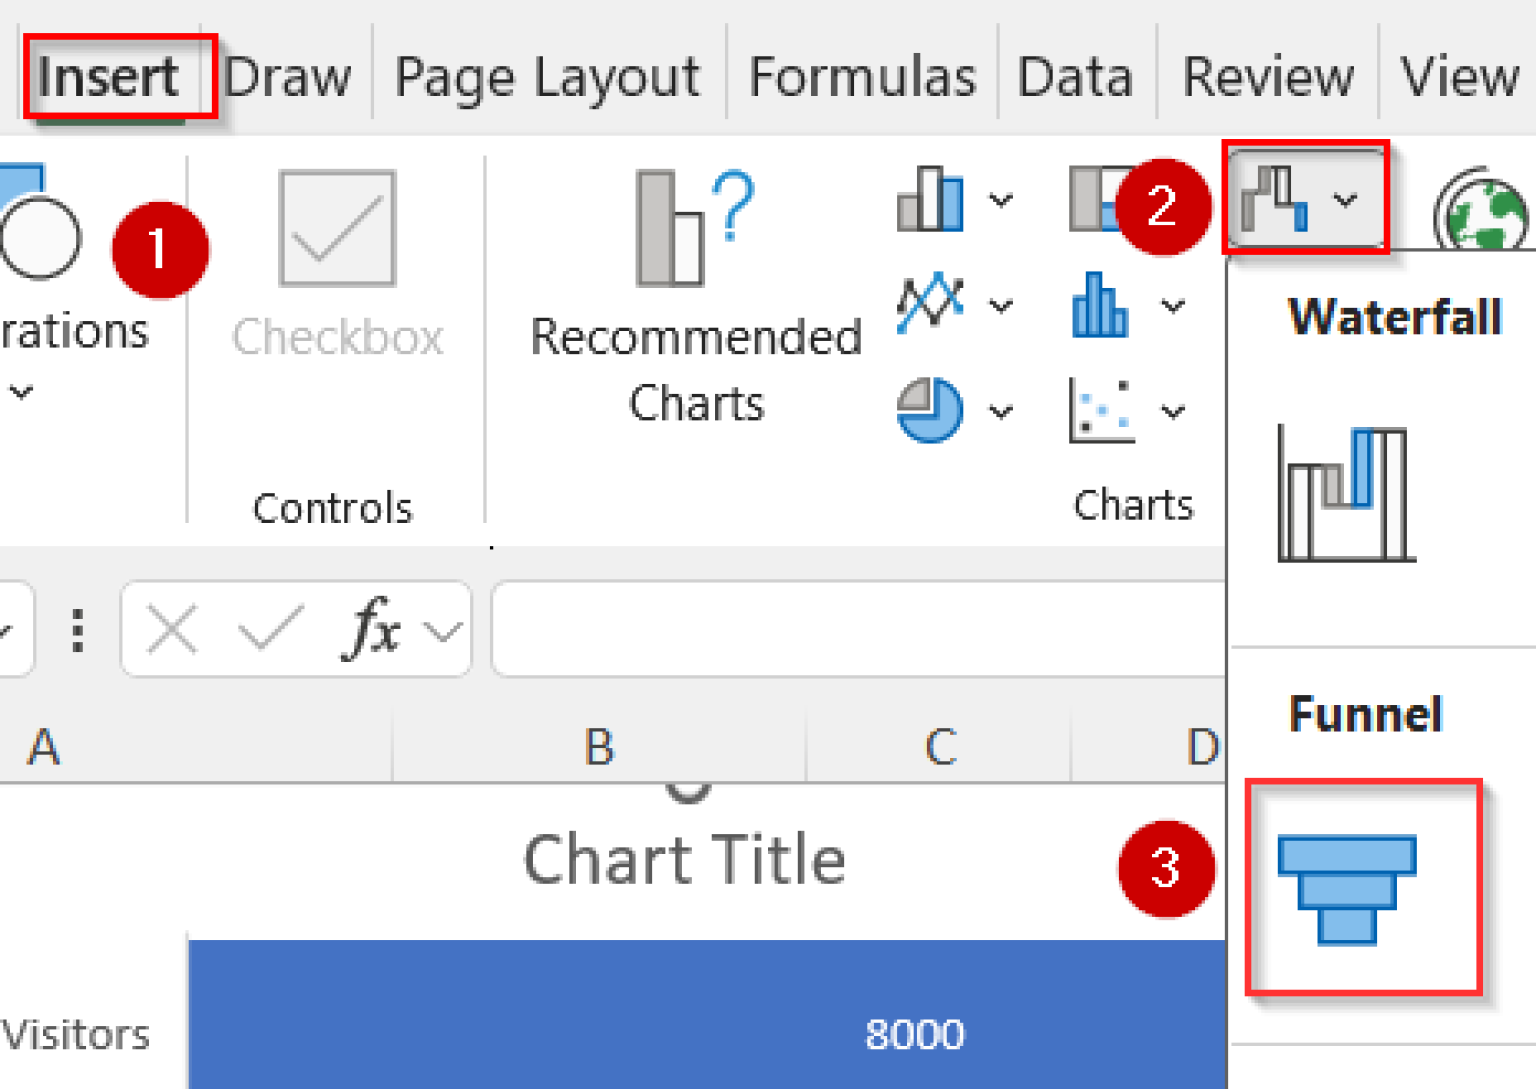The image size is (1536, 1089).
Task: Select the insert statistic chart icon
Action: [1098, 307]
